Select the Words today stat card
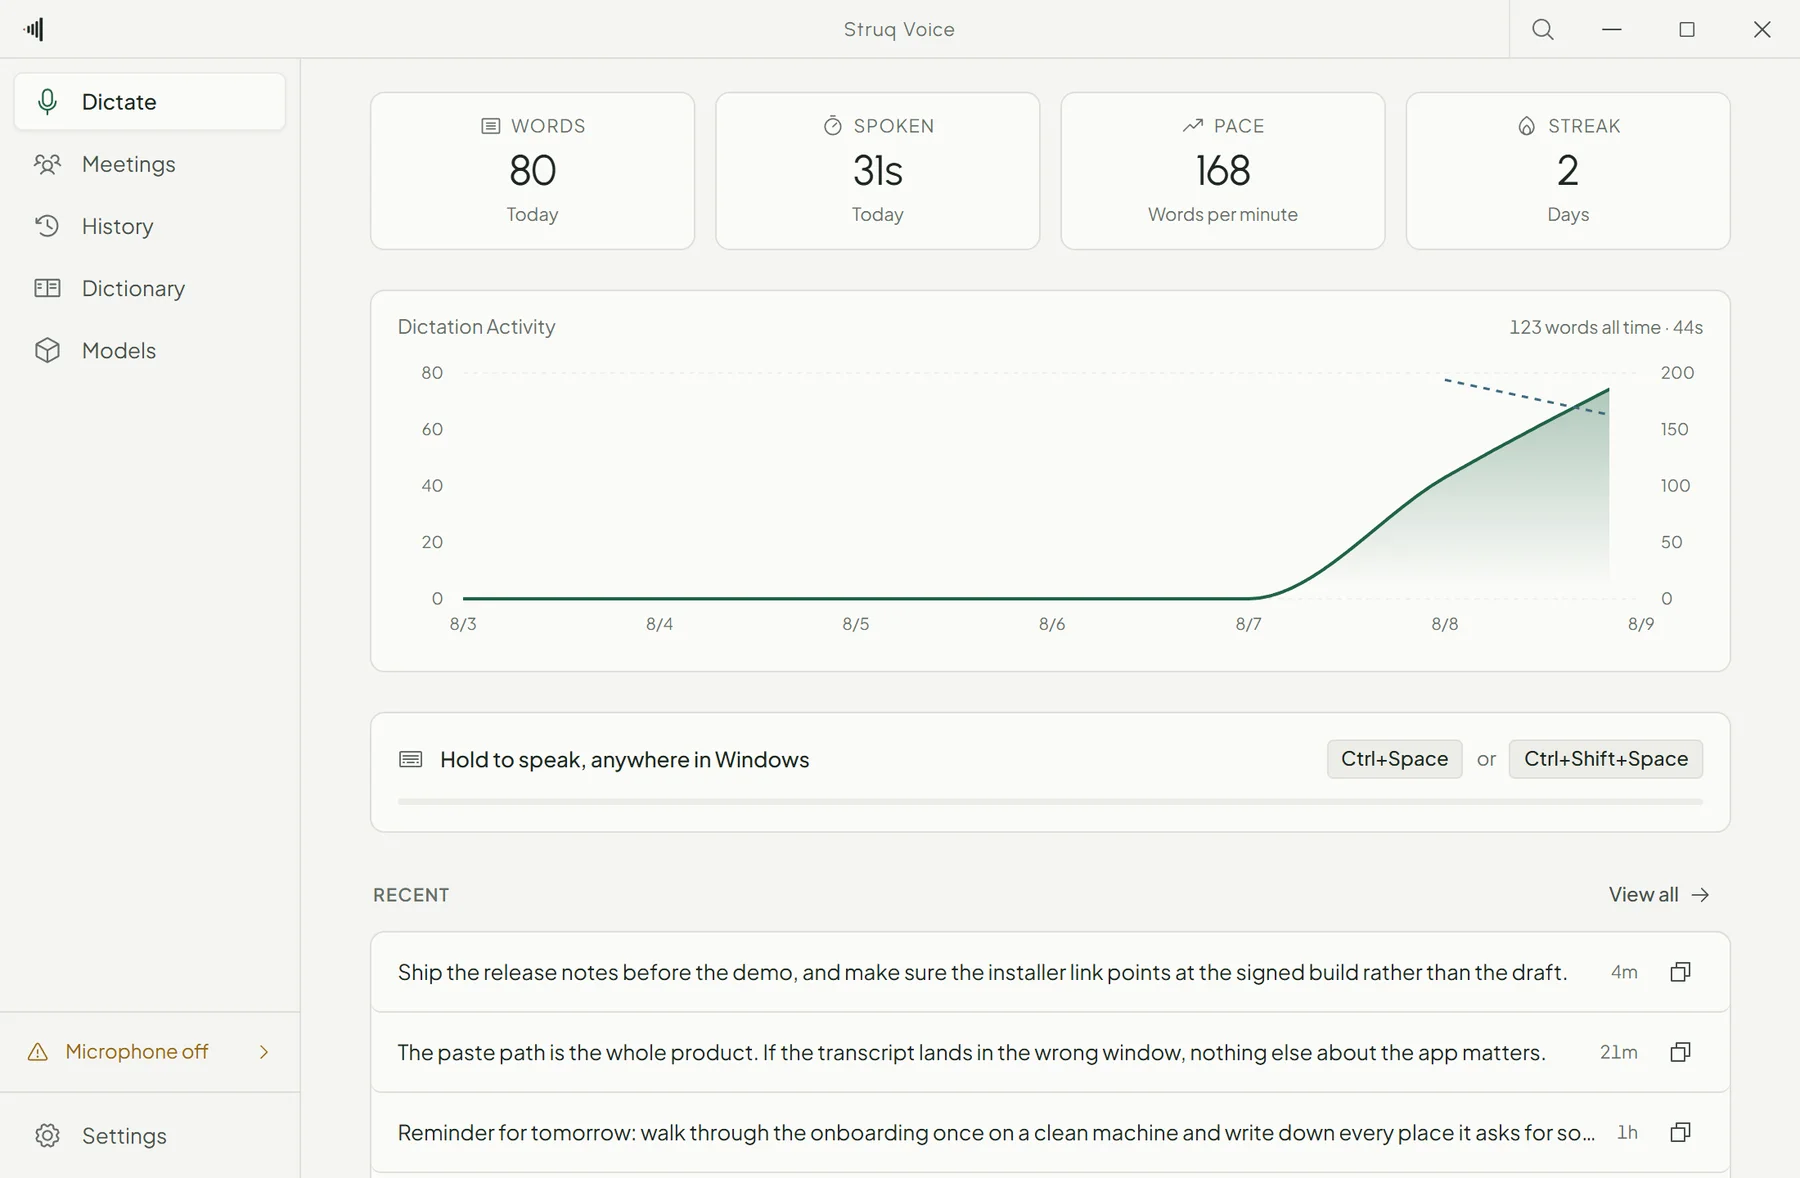The image size is (1800, 1178). tap(532, 171)
